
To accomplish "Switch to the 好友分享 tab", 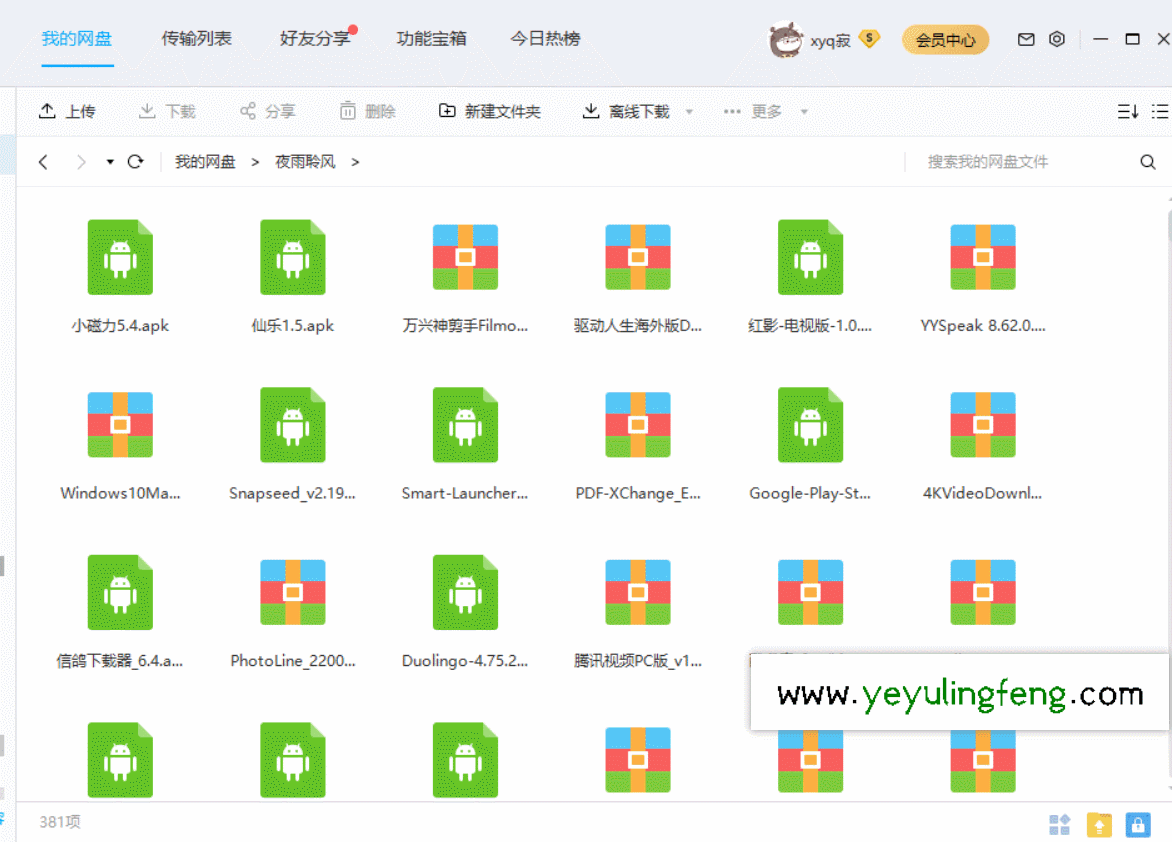I will (315, 39).
